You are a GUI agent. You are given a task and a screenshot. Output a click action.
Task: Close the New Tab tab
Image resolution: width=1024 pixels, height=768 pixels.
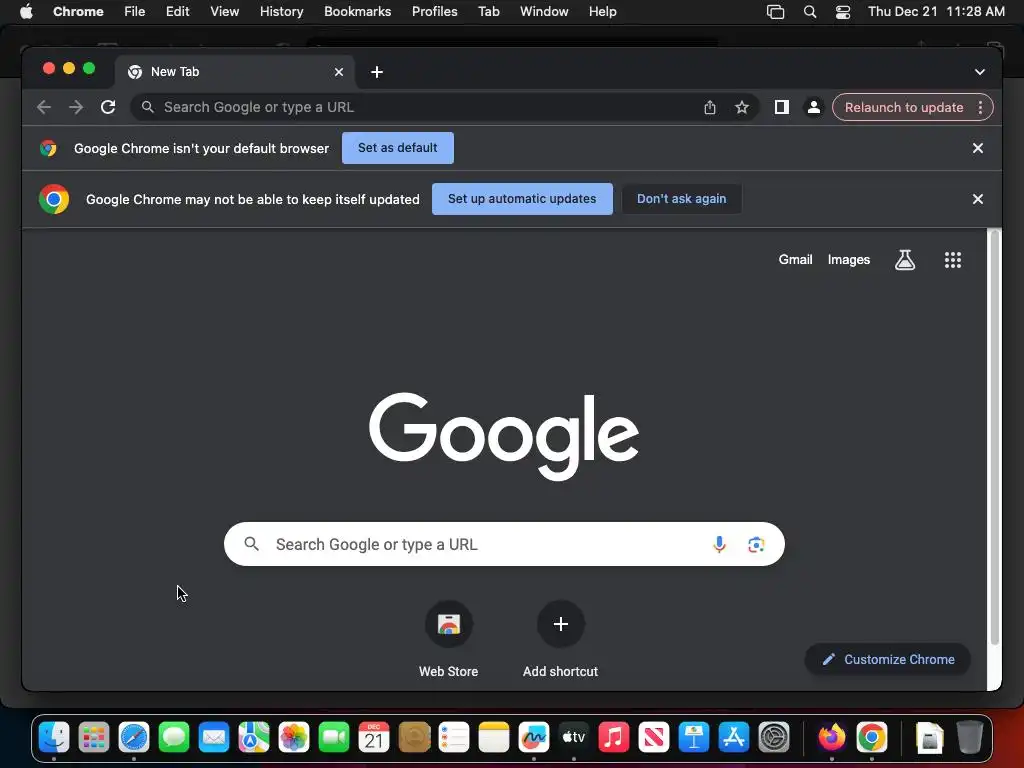click(x=339, y=72)
